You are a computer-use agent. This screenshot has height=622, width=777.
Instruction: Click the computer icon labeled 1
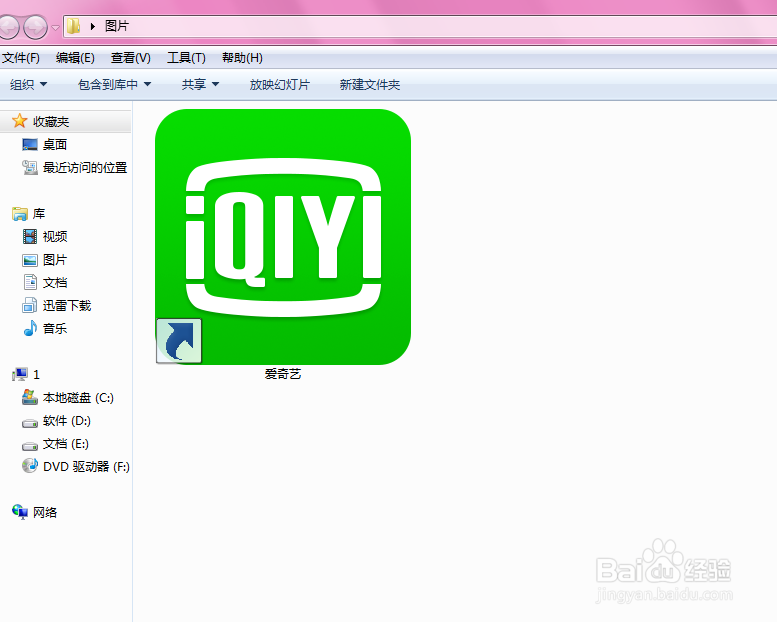20,374
